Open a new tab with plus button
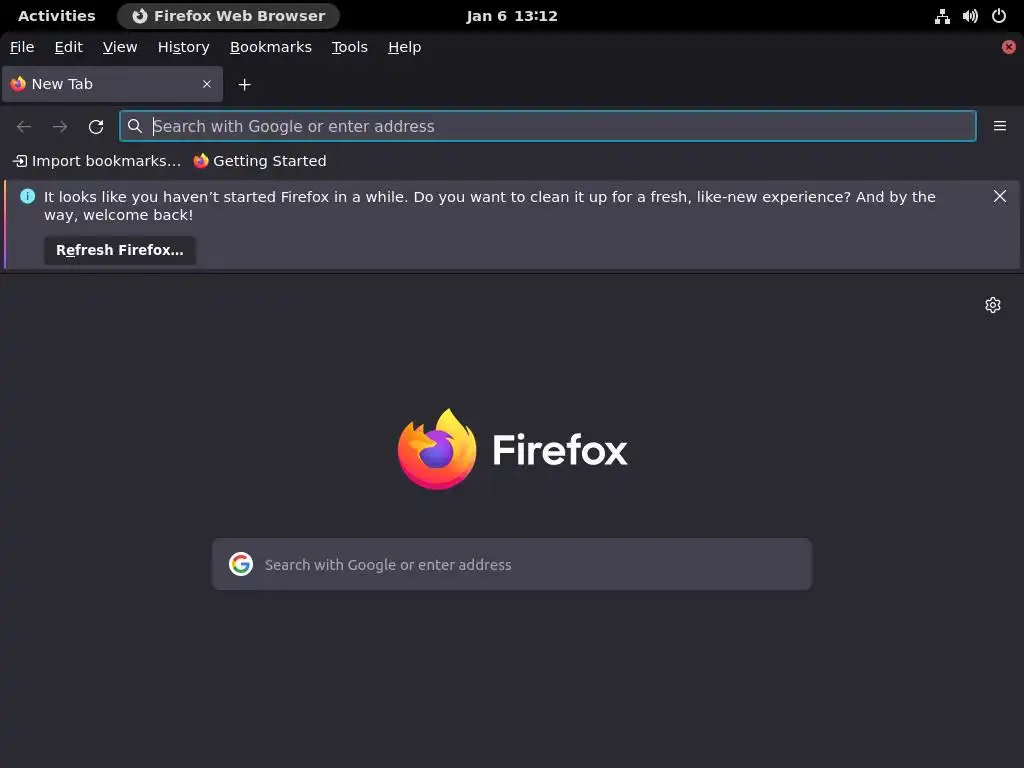Image resolution: width=1024 pixels, height=768 pixels. click(x=244, y=84)
